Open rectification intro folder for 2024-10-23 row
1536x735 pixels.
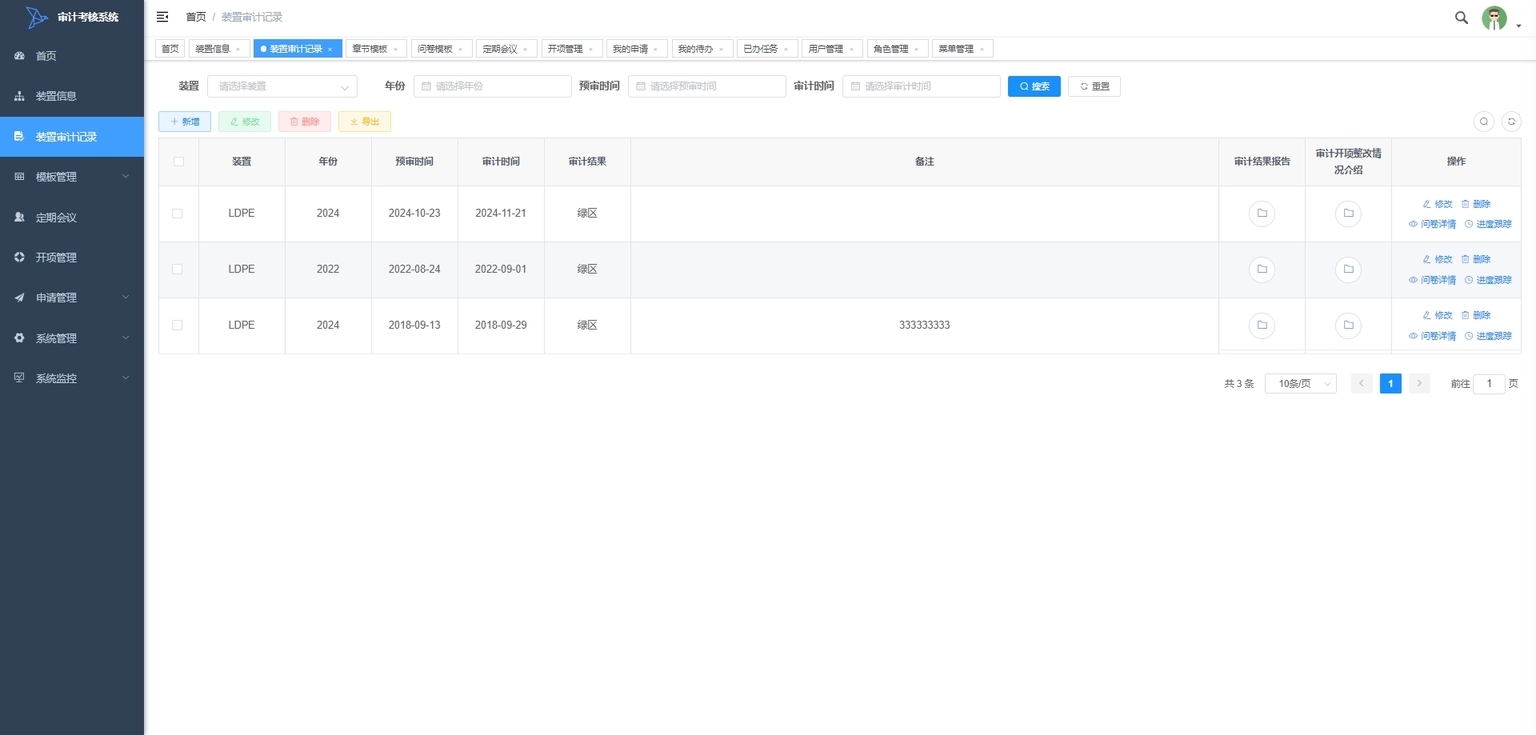pos(1348,214)
